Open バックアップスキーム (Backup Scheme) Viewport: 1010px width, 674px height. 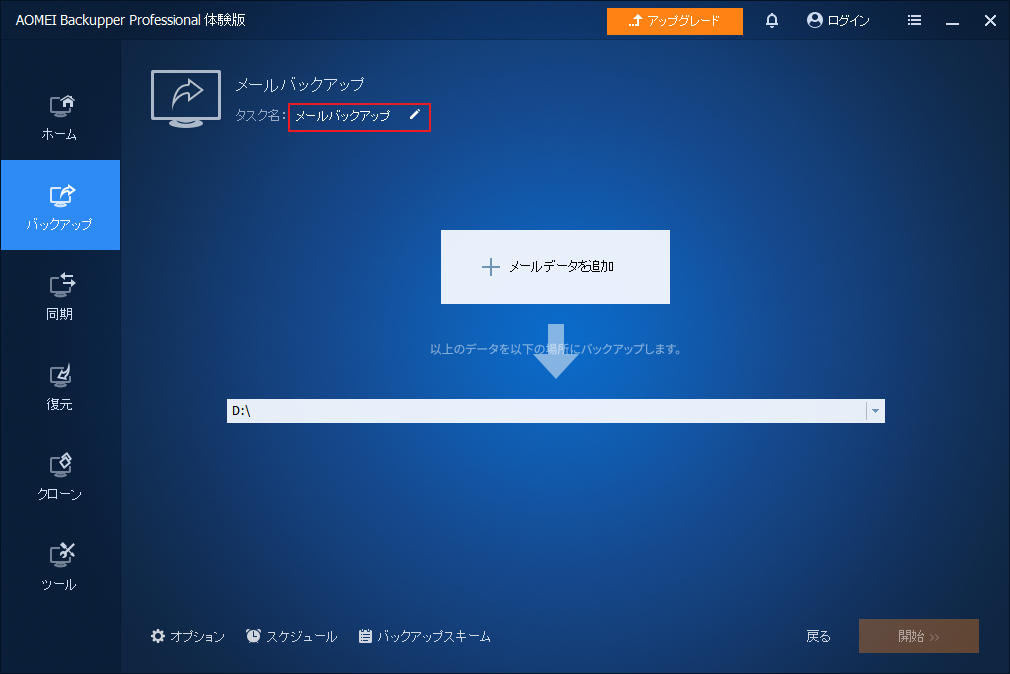pos(424,637)
